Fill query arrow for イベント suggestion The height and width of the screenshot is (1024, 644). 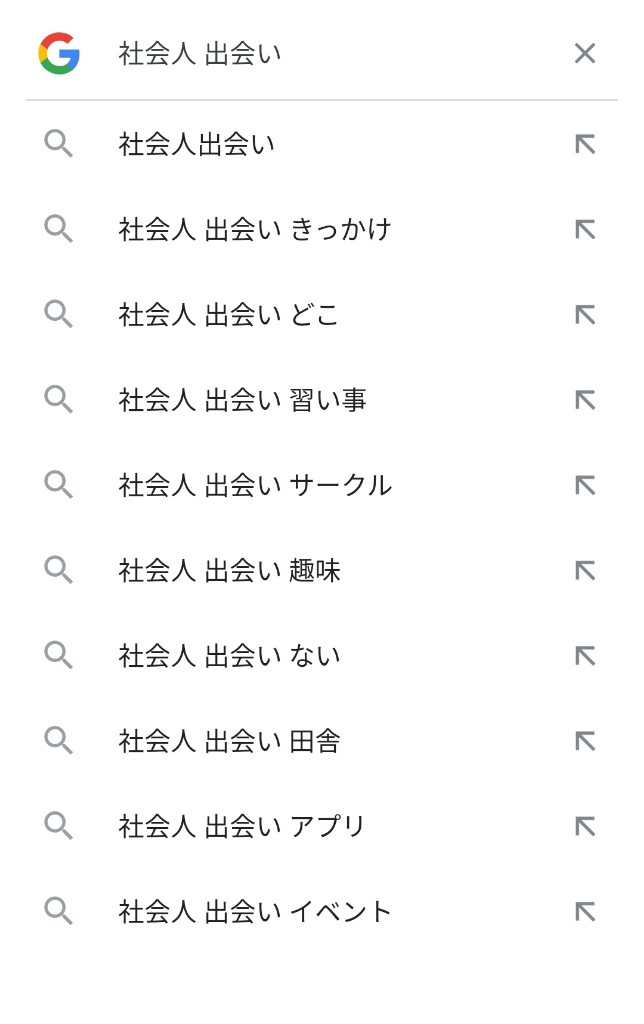point(585,912)
